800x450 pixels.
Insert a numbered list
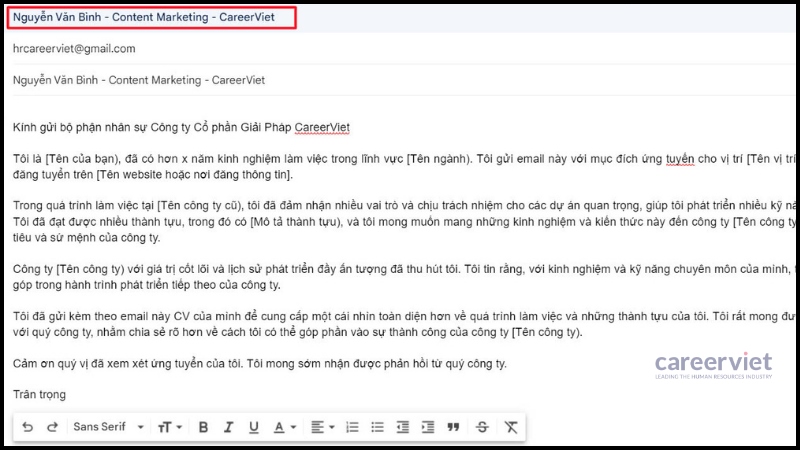352,427
